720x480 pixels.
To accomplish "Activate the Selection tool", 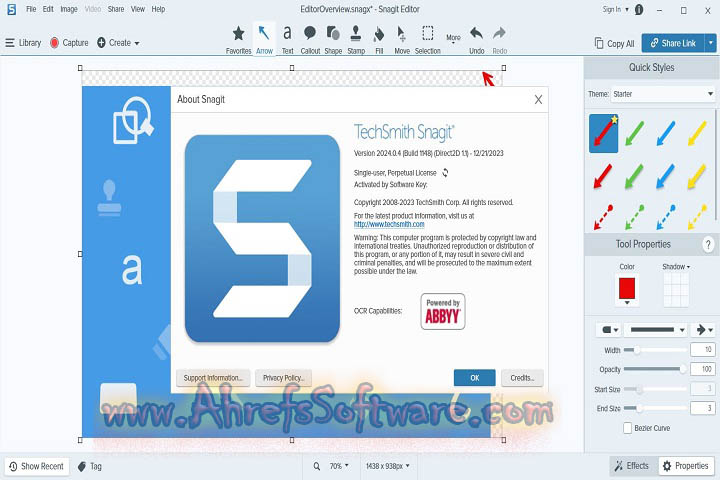I will click(427, 38).
